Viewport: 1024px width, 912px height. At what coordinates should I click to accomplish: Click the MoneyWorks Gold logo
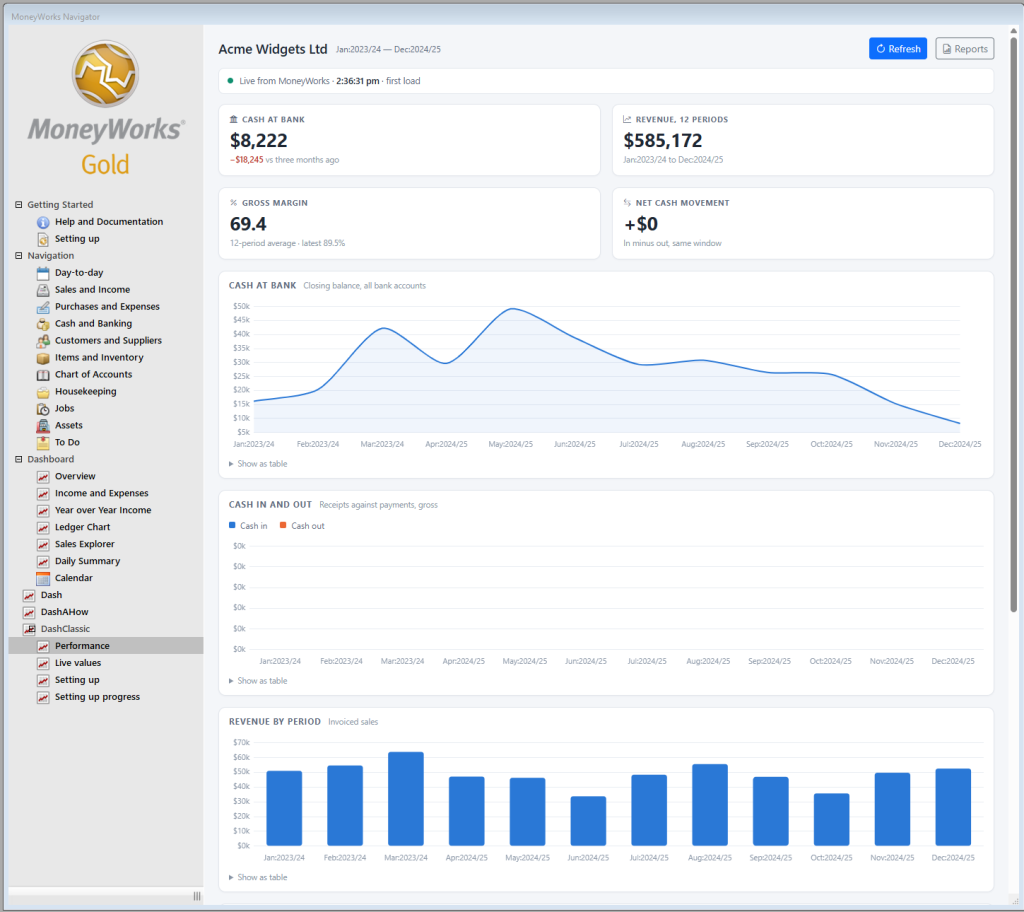tap(105, 108)
